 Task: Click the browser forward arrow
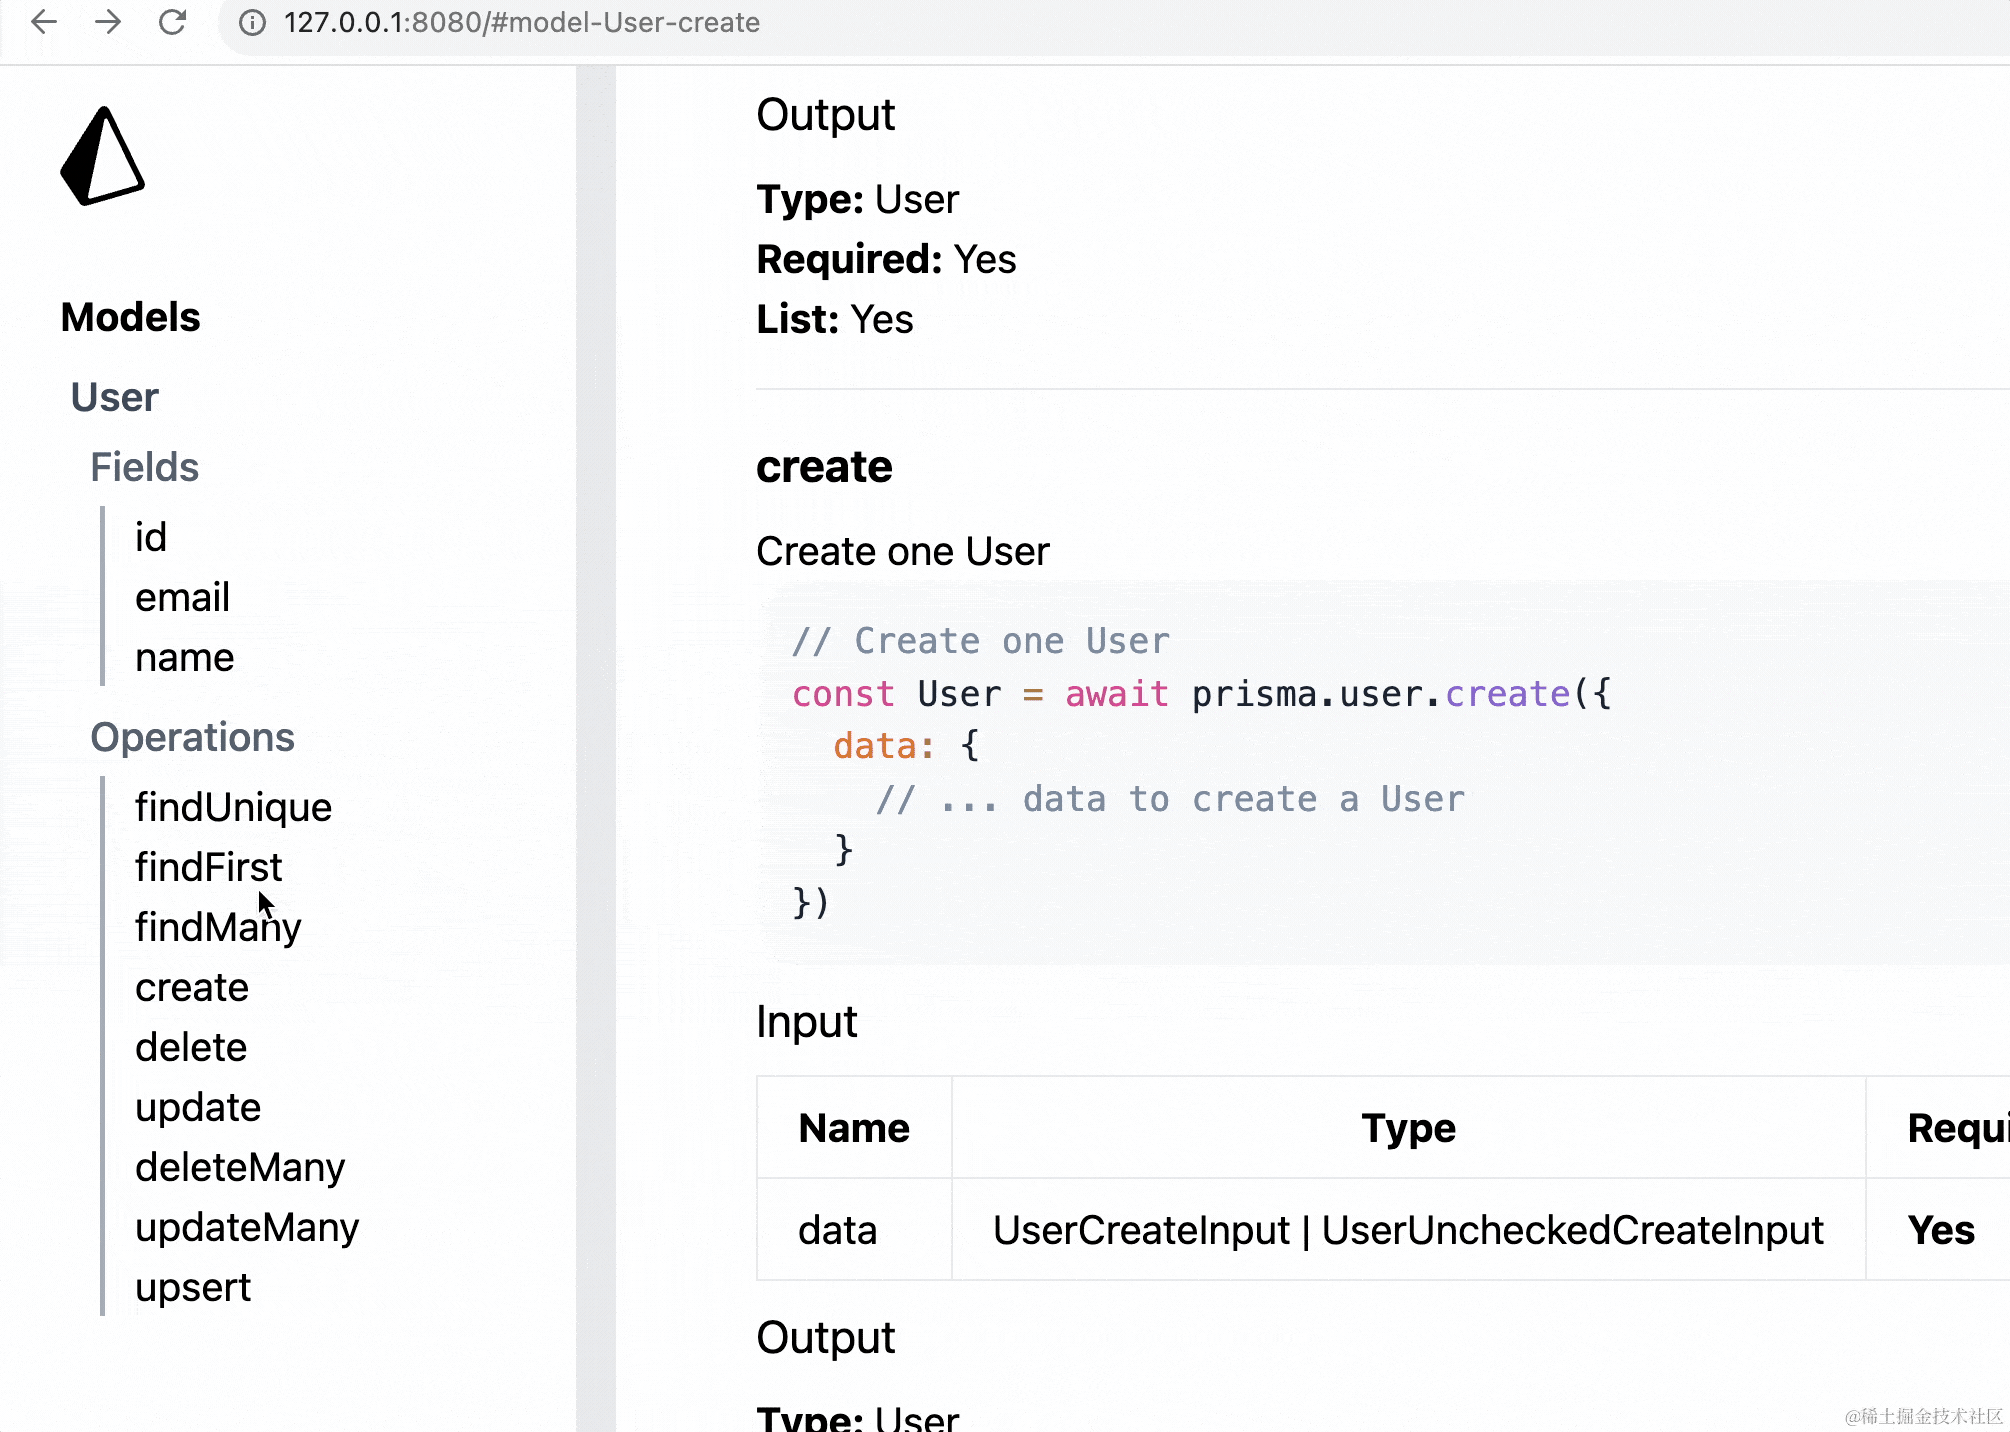click(x=108, y=22)
